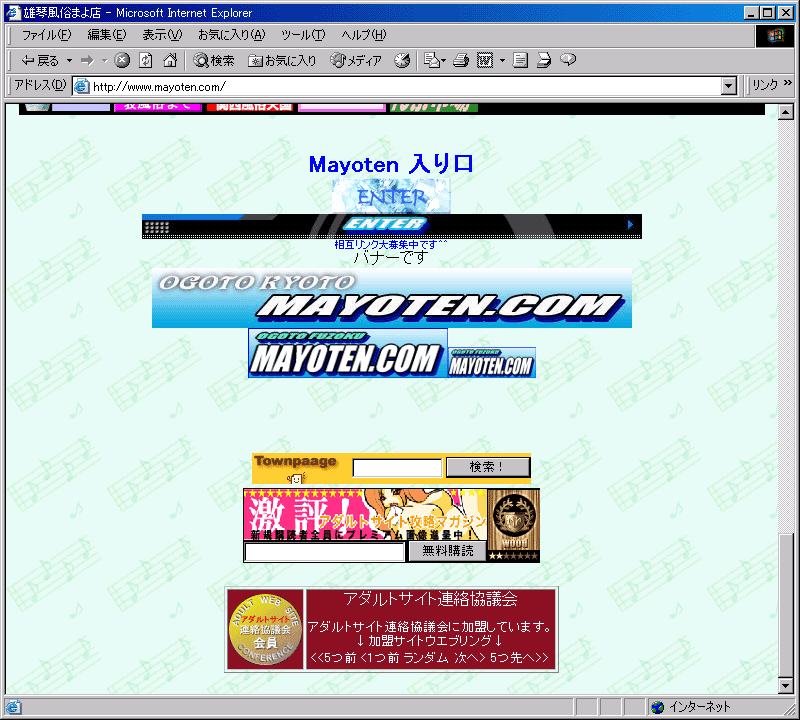Open the ヘルプ(H) menu

tap(364, 35)
